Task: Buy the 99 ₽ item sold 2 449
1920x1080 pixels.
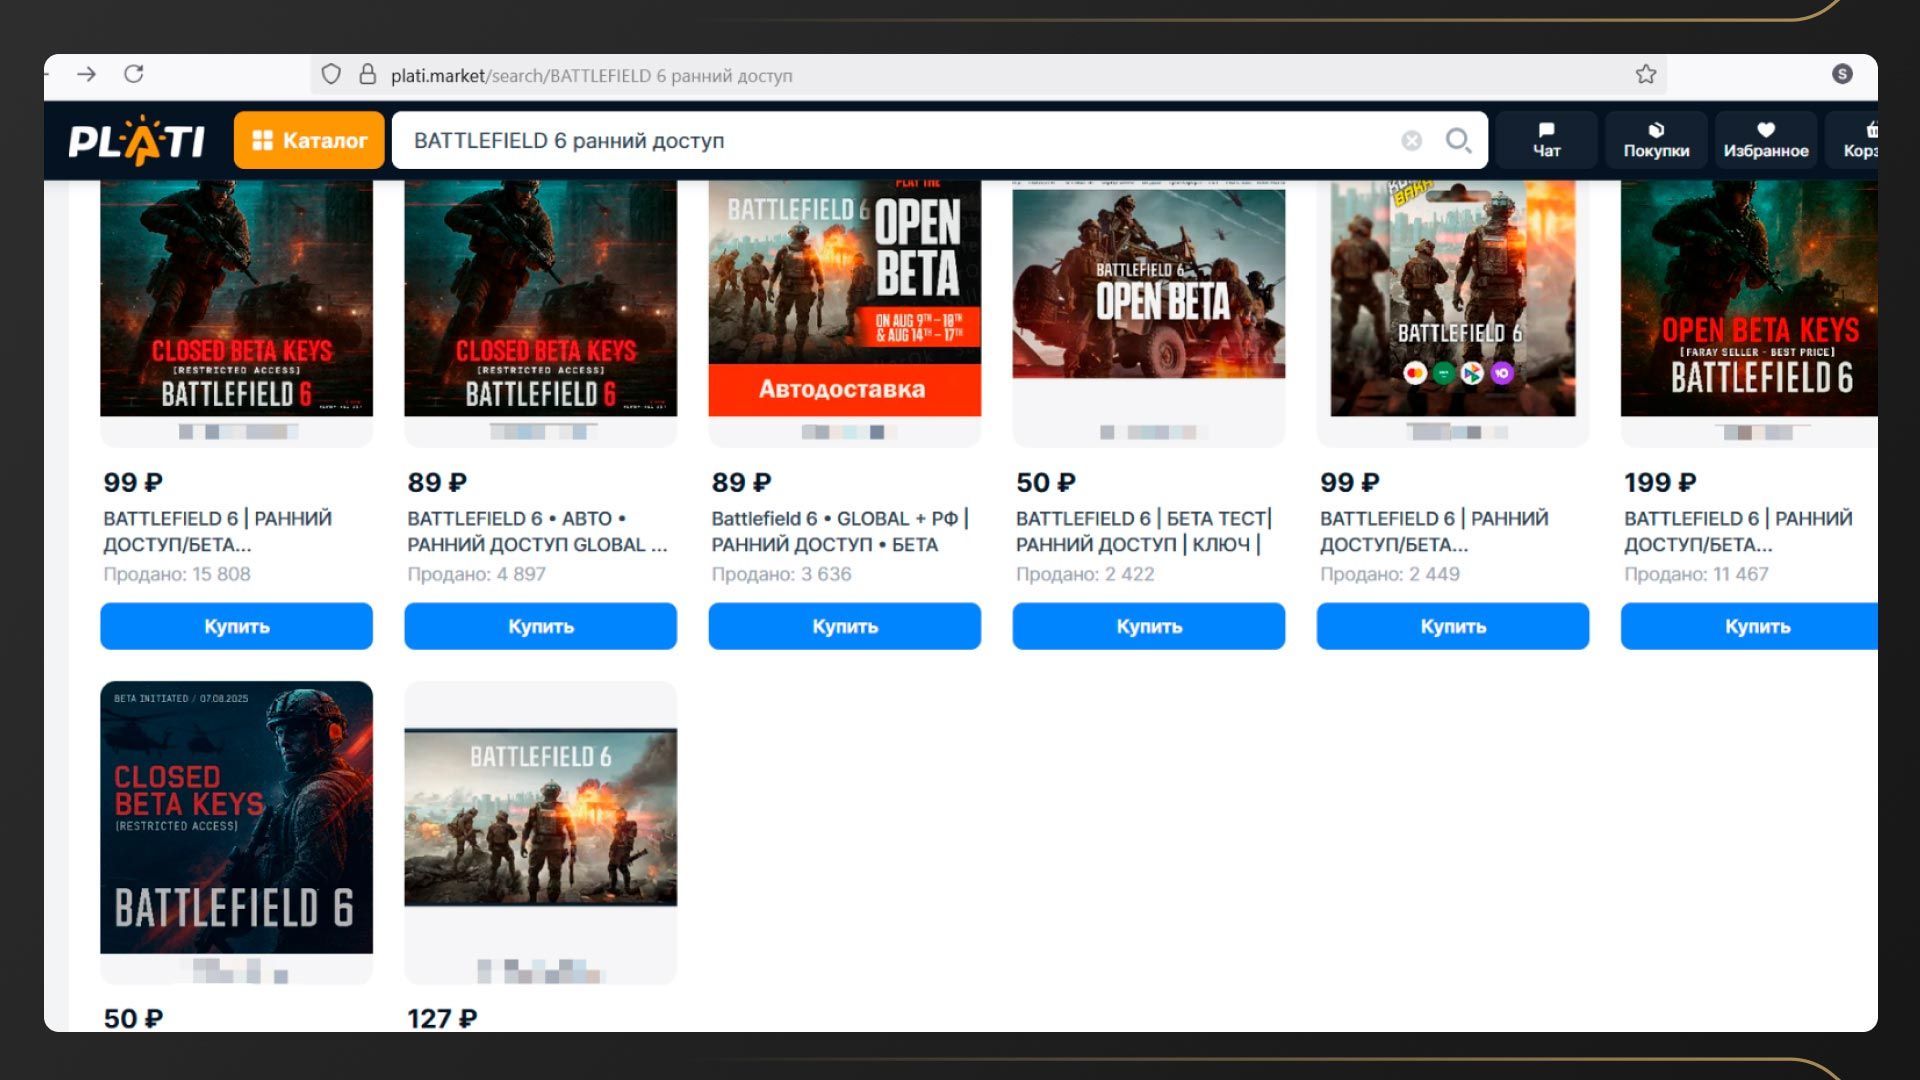Action: click(1452, 626)
